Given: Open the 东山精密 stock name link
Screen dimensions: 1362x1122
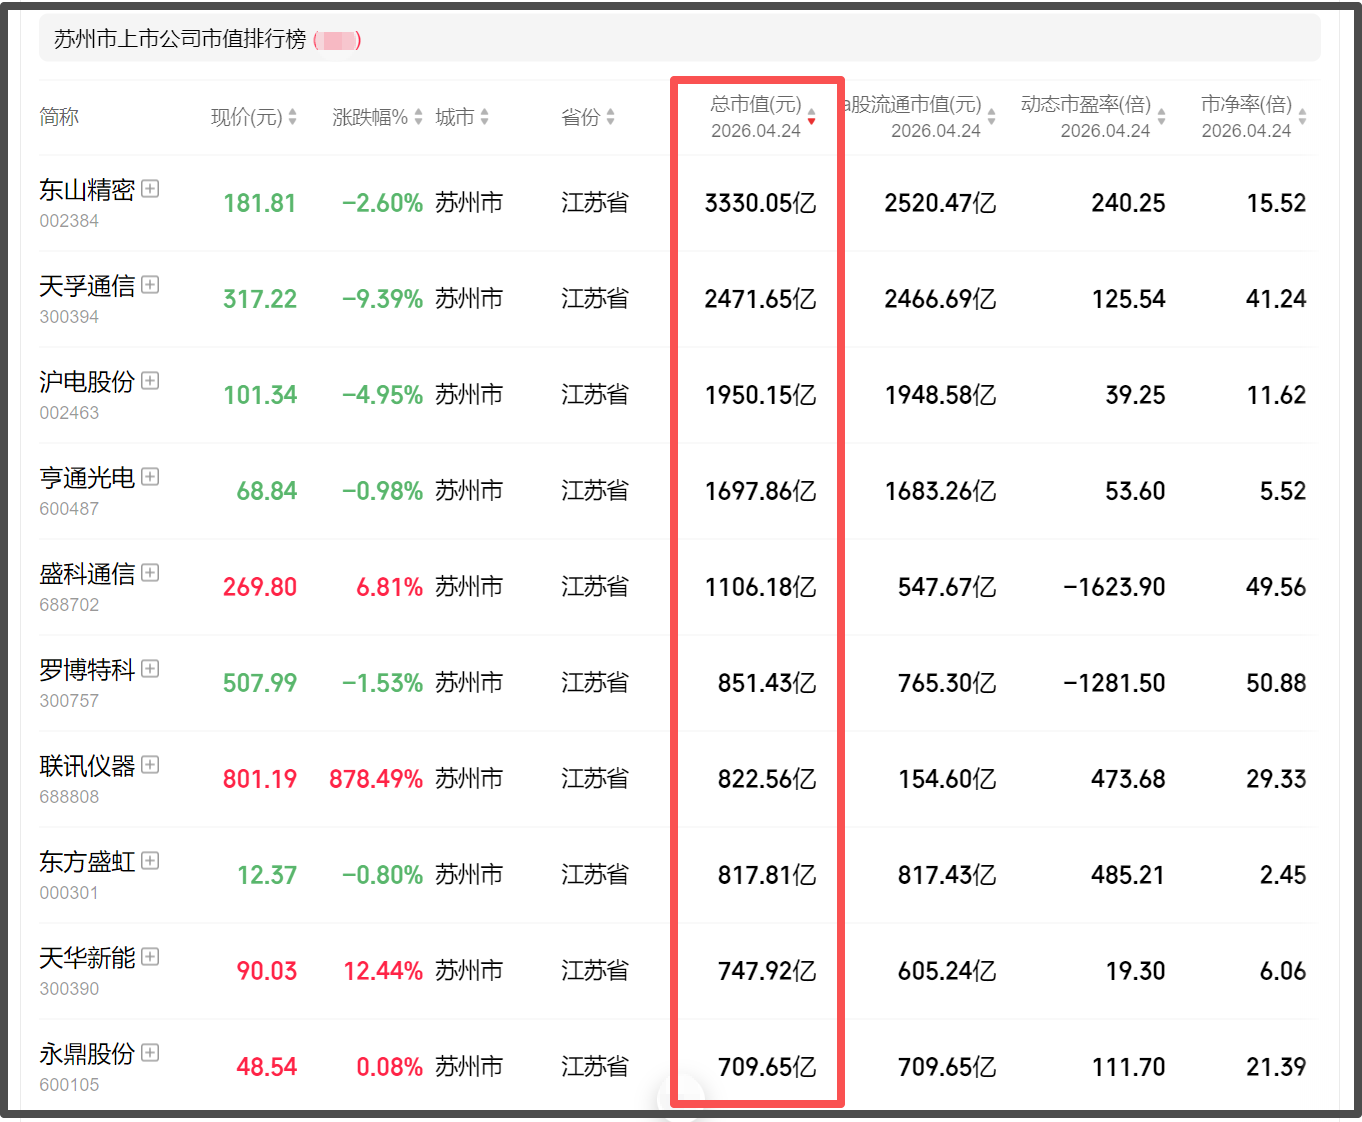Looking at the screenshot, I should click(x=87, y=190).
